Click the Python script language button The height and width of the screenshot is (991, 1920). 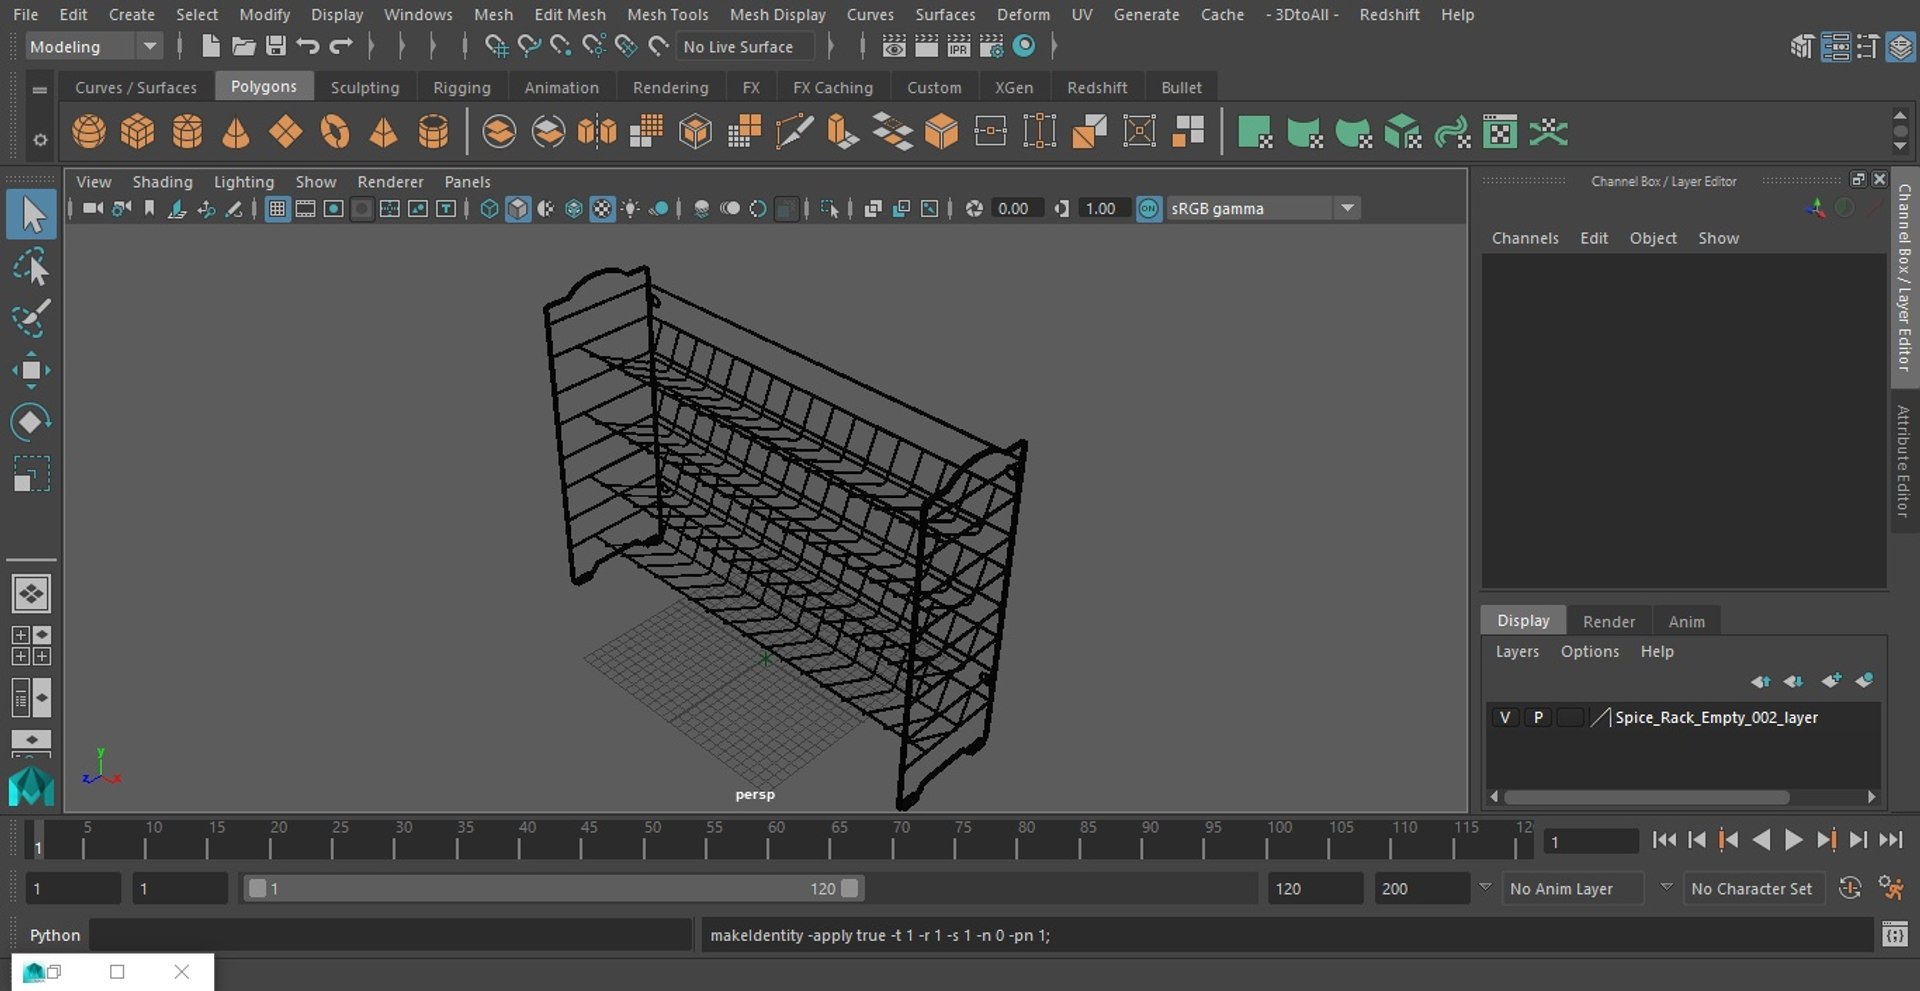(x=55, y=935)
